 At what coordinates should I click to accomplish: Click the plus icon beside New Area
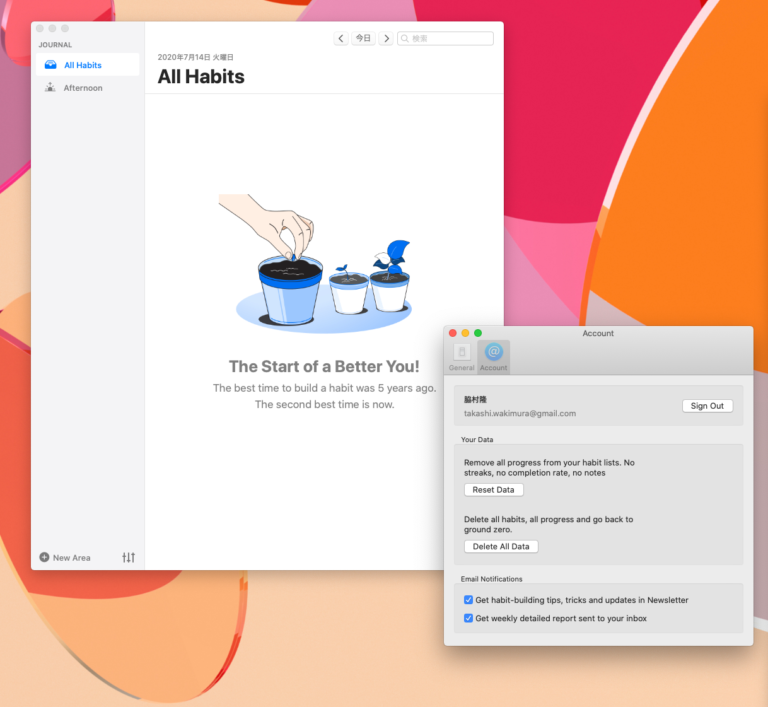[x=44, y=557]
